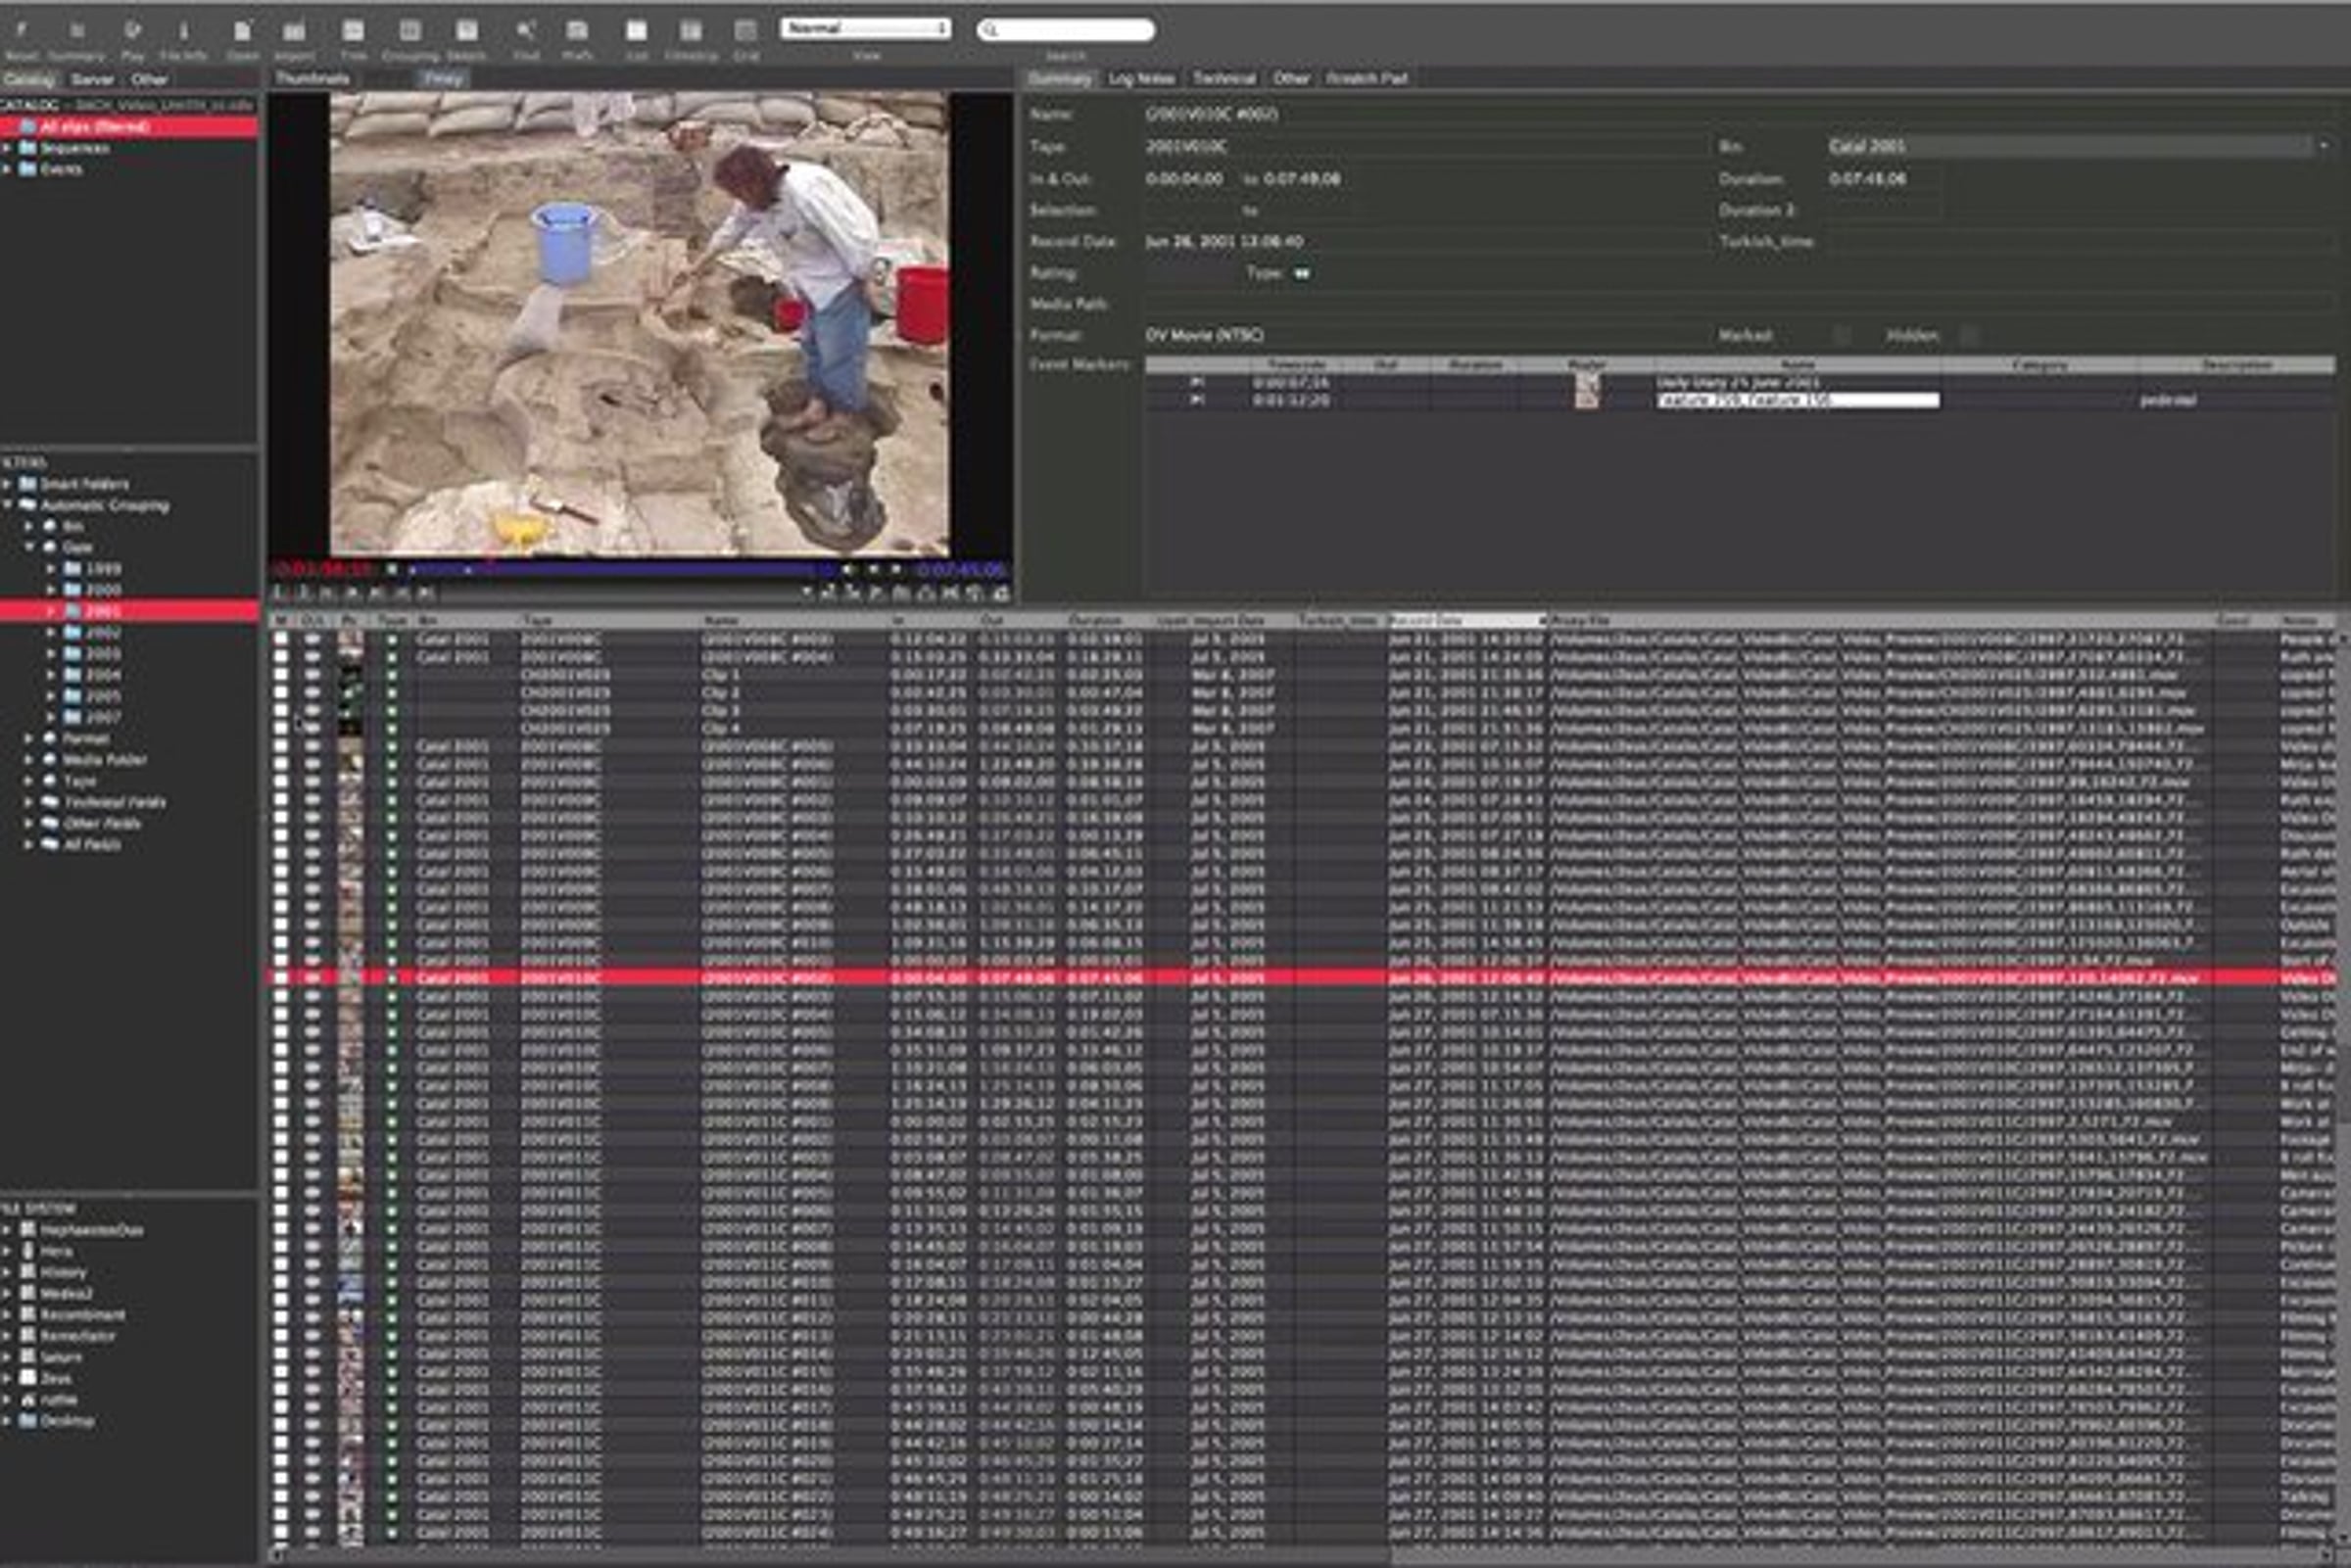Switch to Grid view icon
This screenshot has height=1568, width=2351.
tap(745, 31)
